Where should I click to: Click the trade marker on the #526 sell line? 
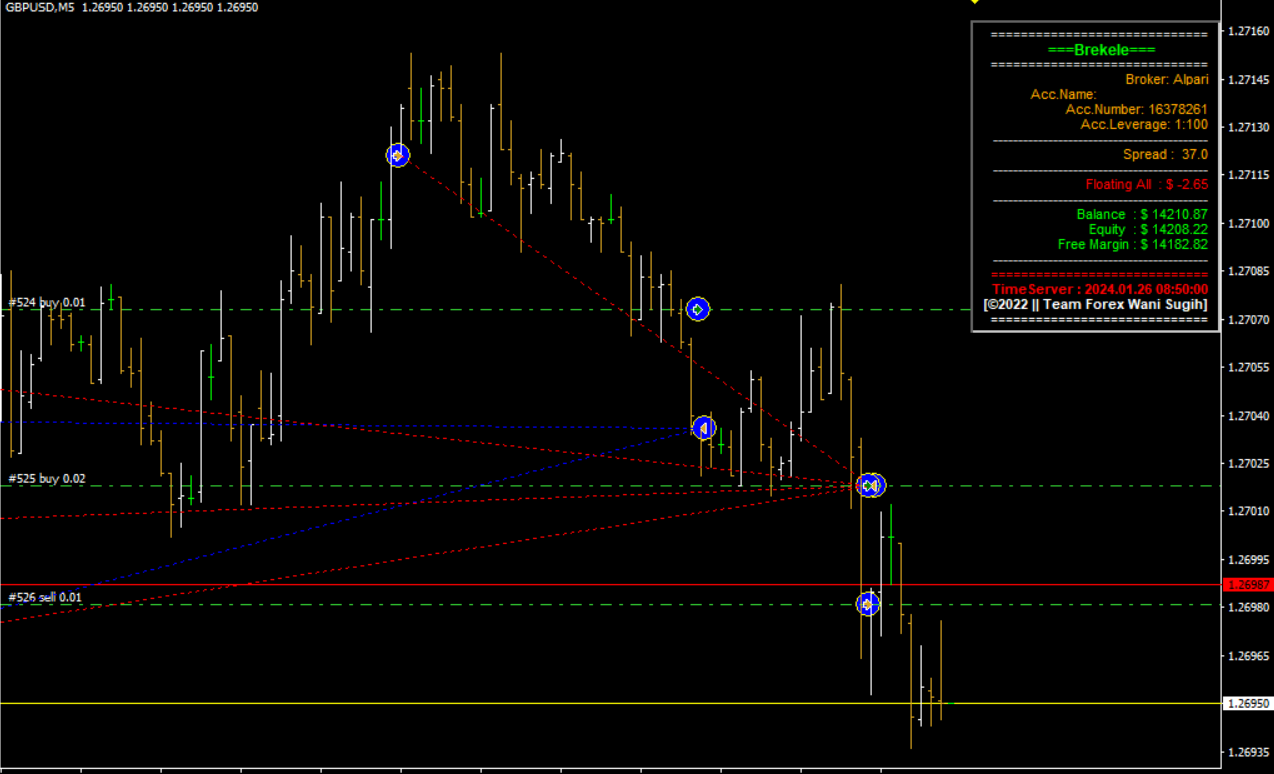[x=868, y=604]
